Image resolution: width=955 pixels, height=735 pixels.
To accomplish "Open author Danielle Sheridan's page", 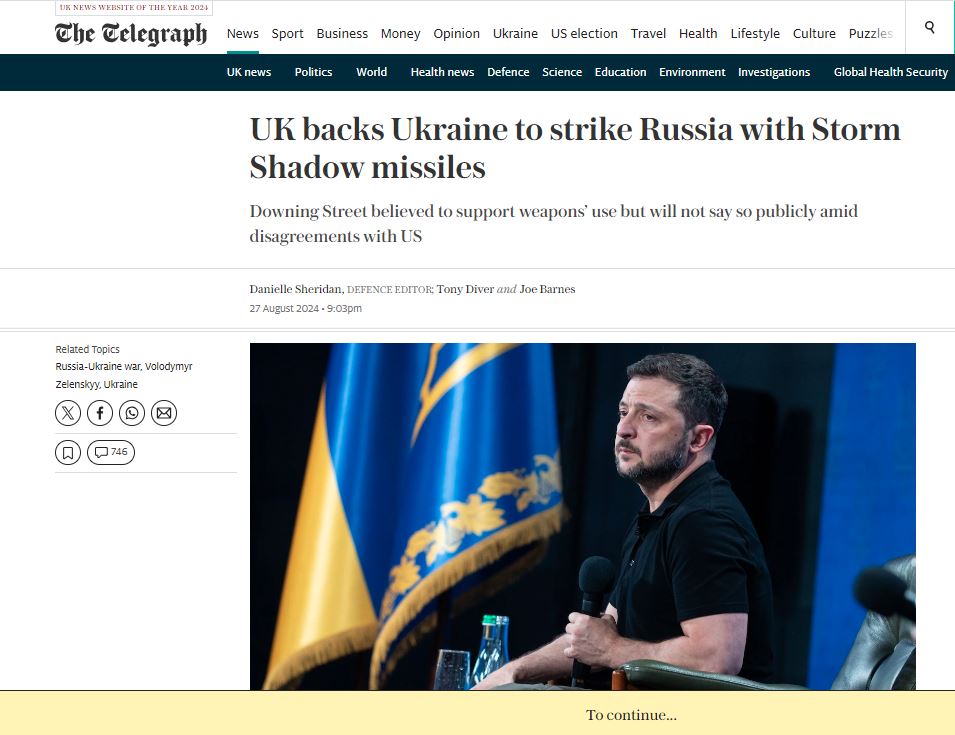I will pyautogui.click(x=296, y=289).
